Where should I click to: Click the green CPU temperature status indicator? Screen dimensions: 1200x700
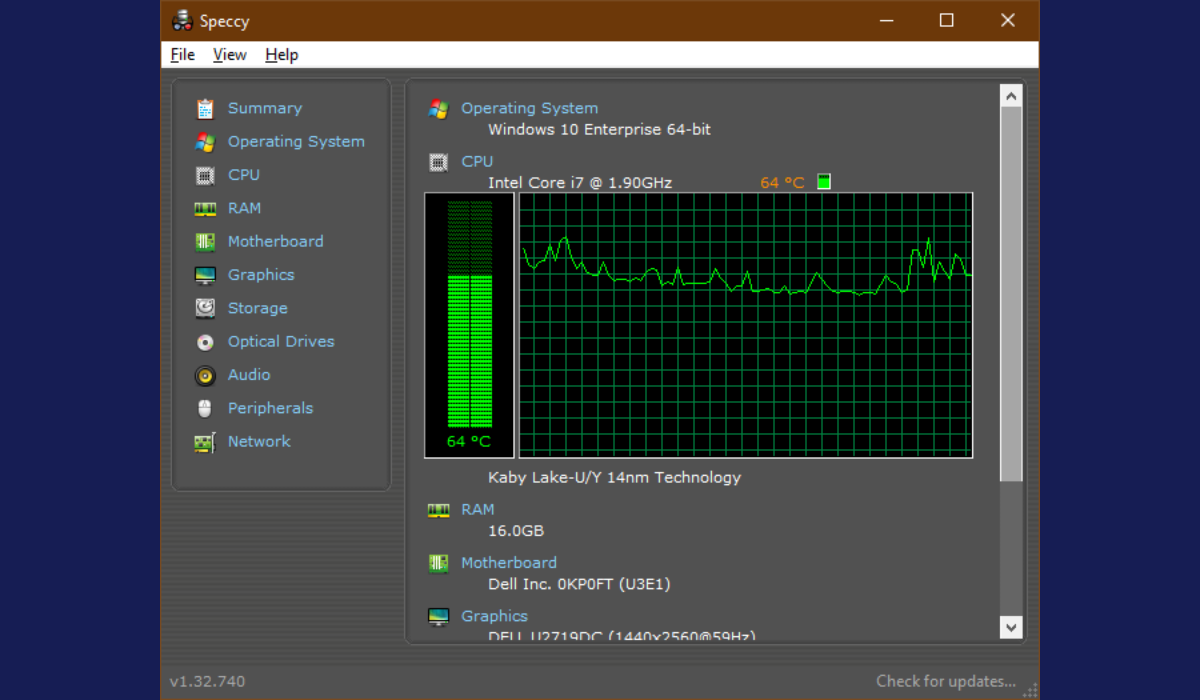pyautogui.click(x=824, y=182)
